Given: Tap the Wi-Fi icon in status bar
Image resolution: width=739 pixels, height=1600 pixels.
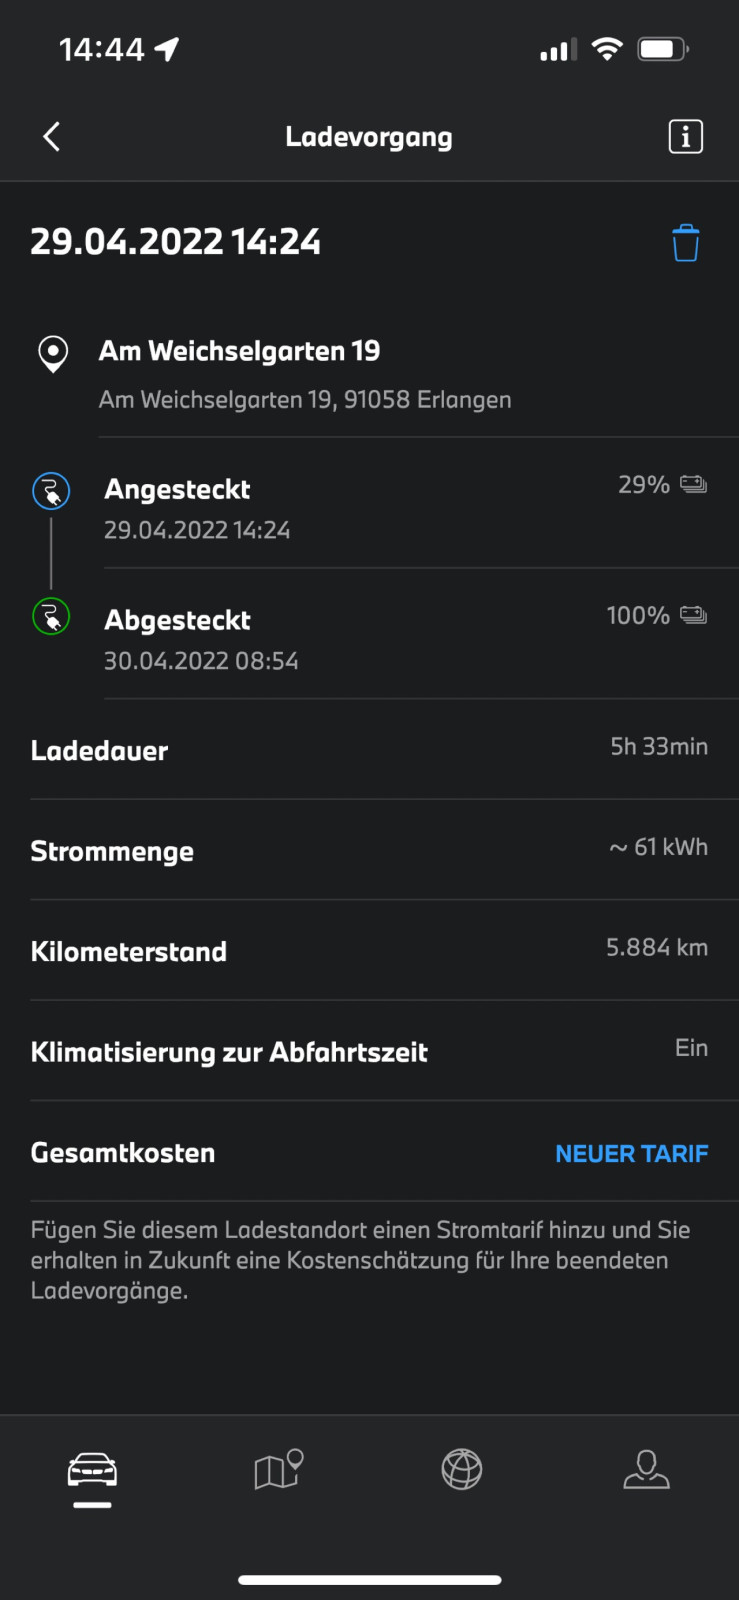Looking at the screenshot, I should [607, 49].
